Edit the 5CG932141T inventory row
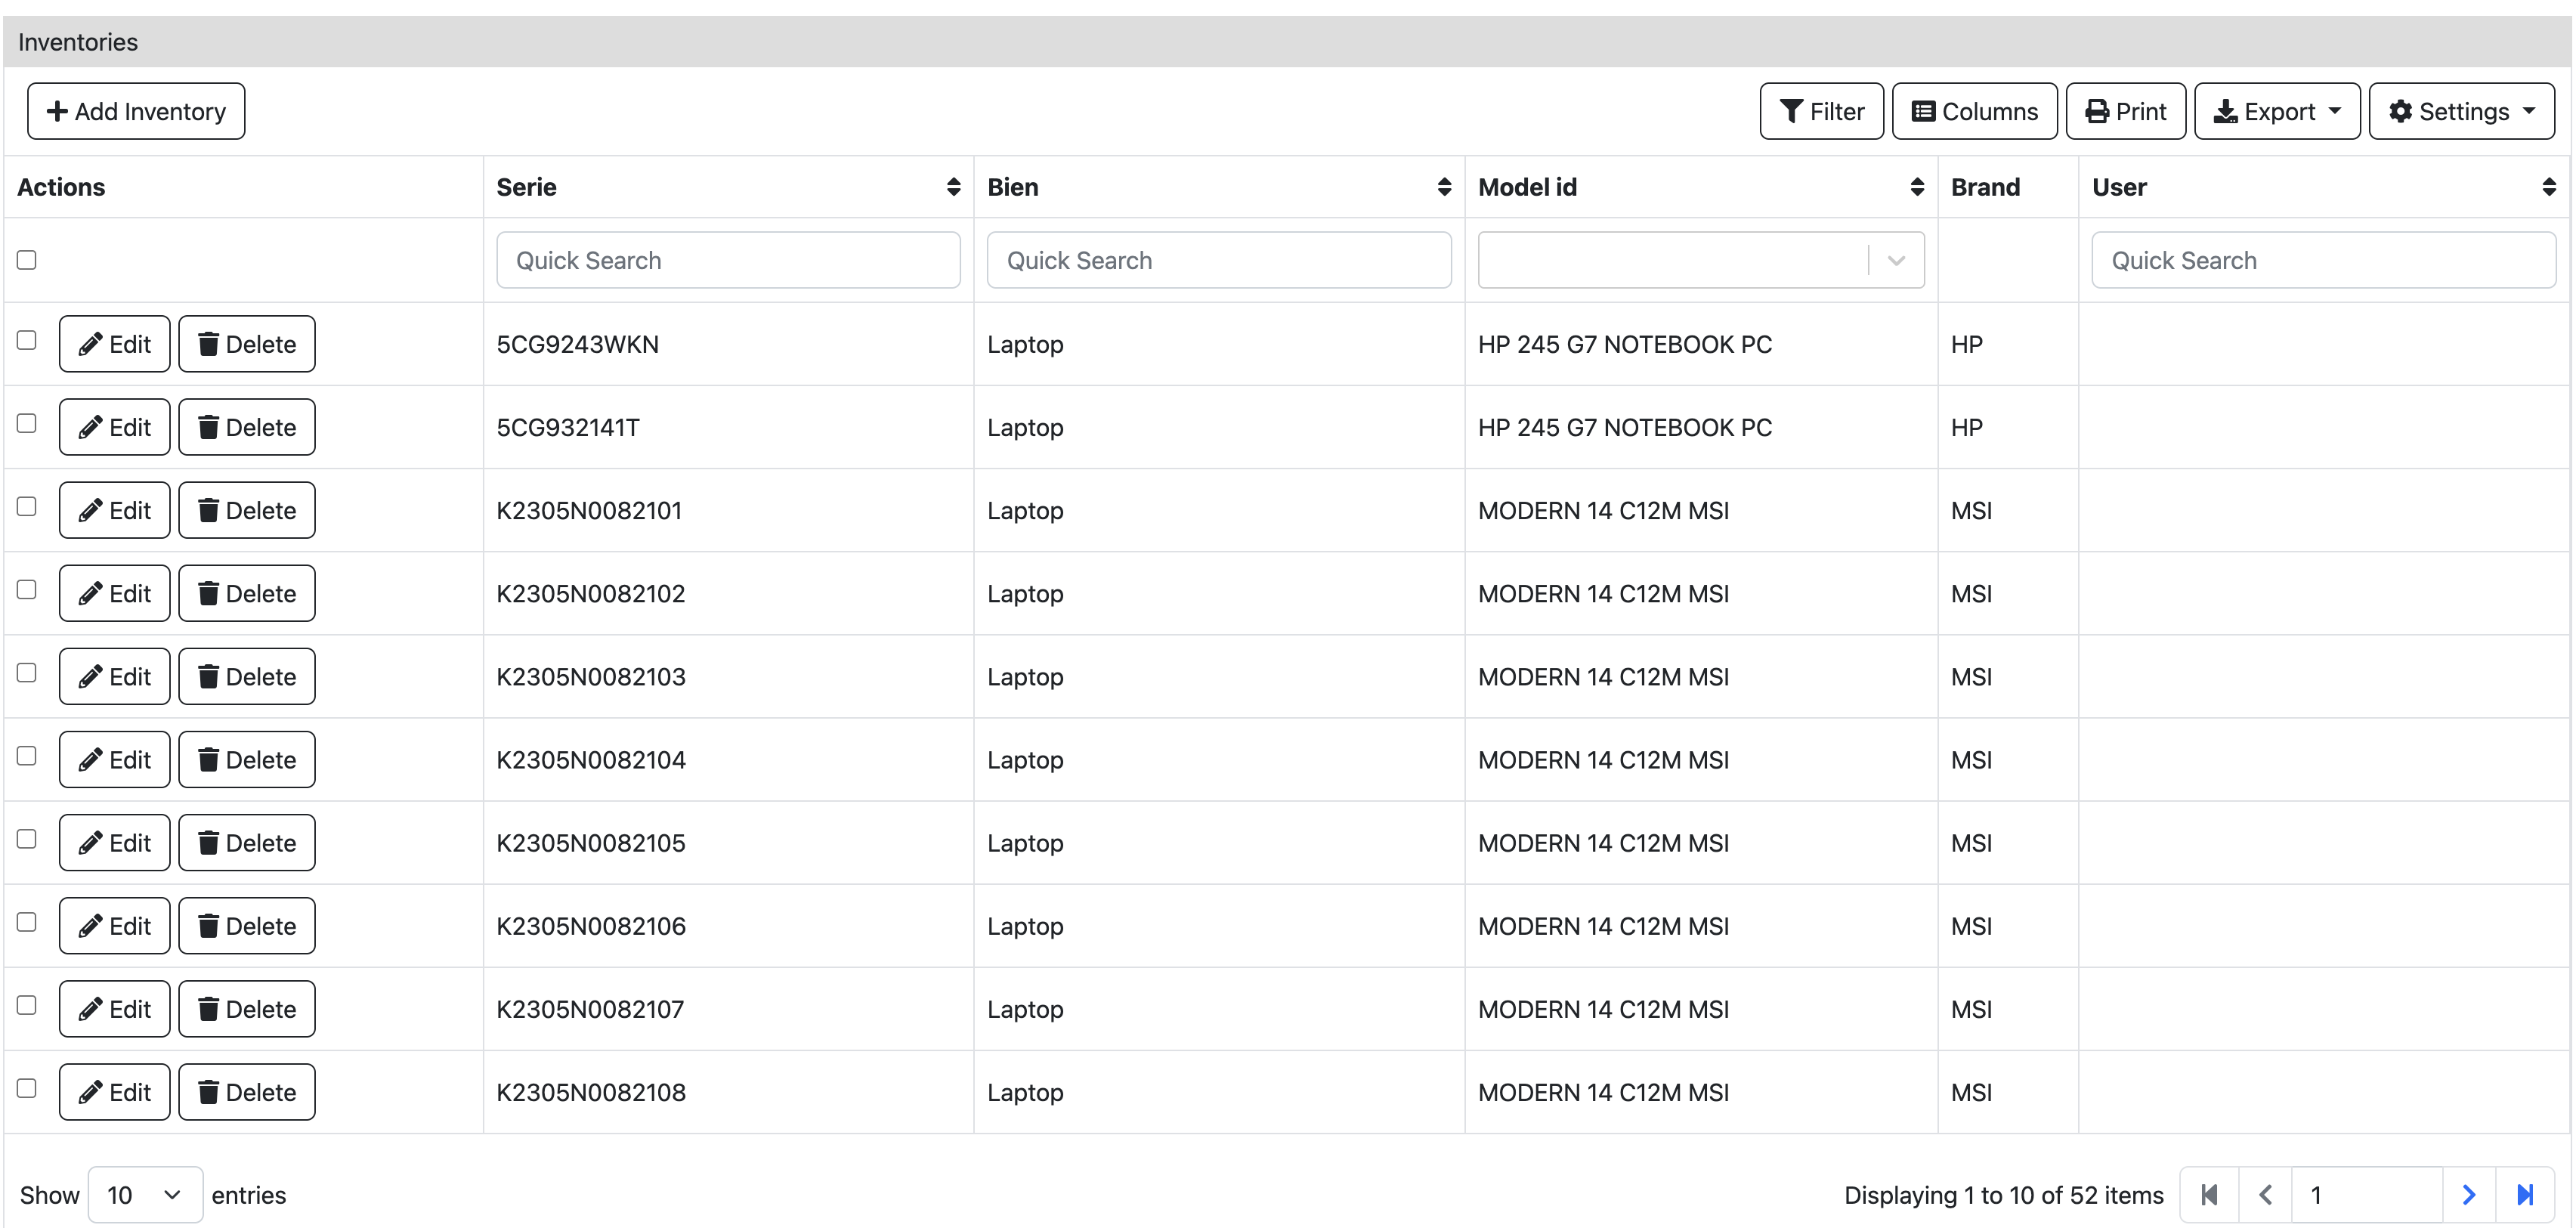This screenshot has width=2576, height=1228. 114,427
